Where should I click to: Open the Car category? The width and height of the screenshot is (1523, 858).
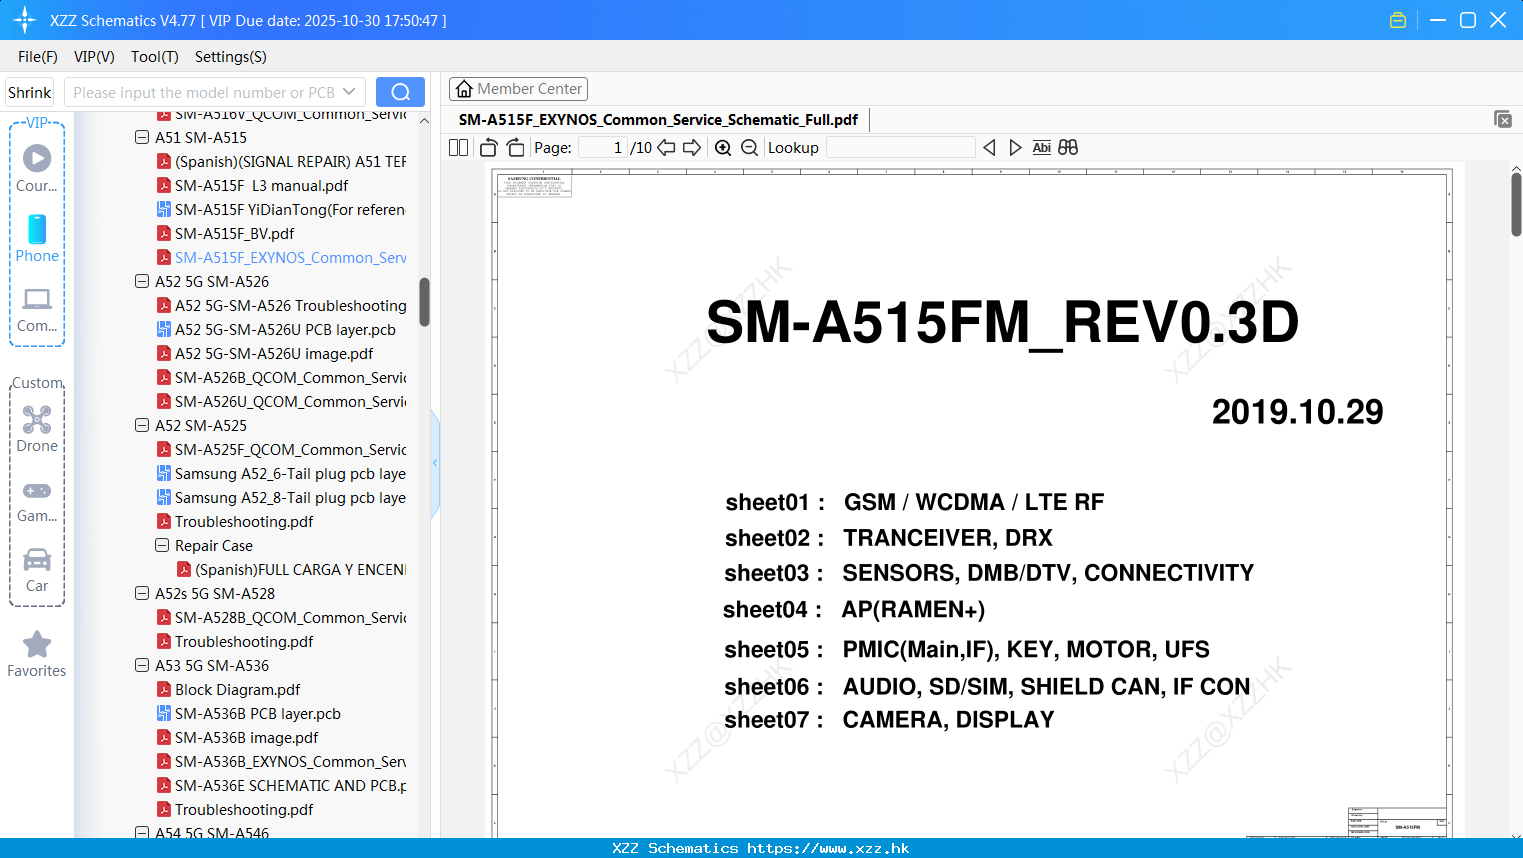click(37, 569)
